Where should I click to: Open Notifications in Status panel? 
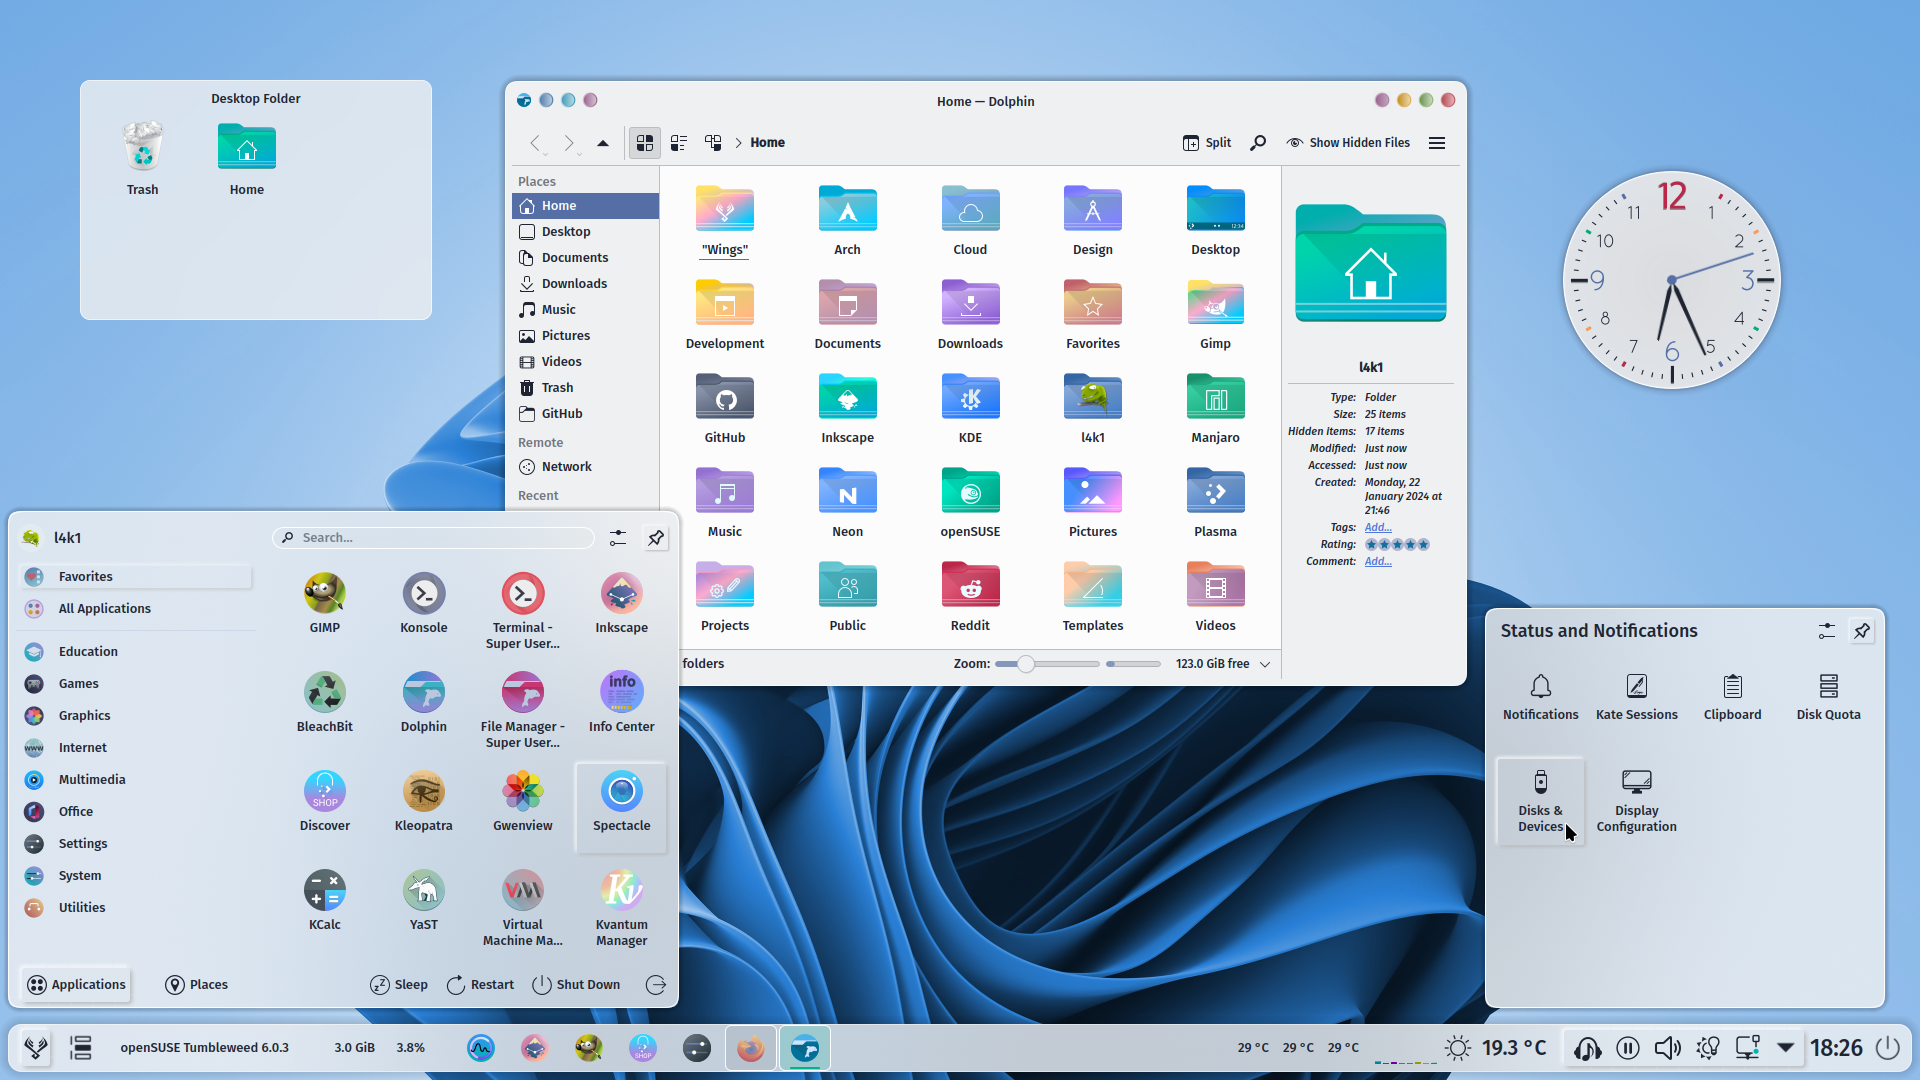[x=1540, y=697]
